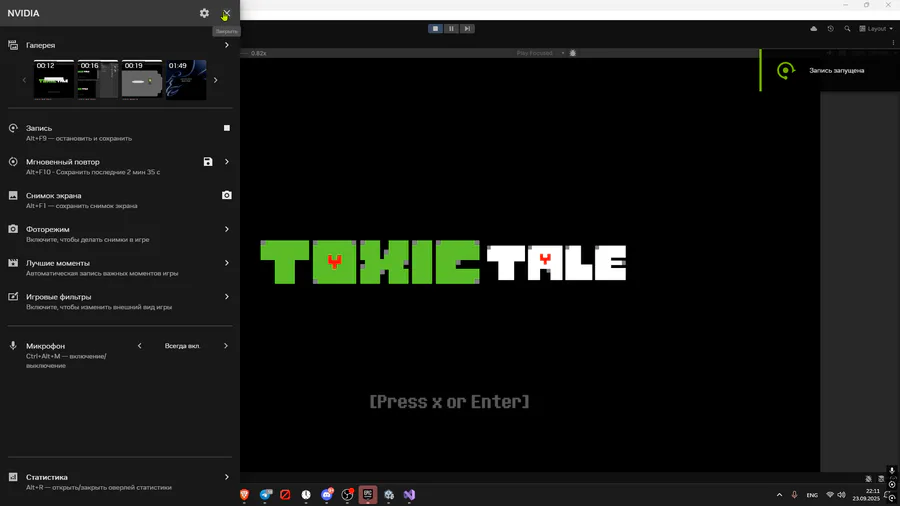Open the Play Focused dropdown
Screen dimensions: 900x506
(x=540, y=53)
